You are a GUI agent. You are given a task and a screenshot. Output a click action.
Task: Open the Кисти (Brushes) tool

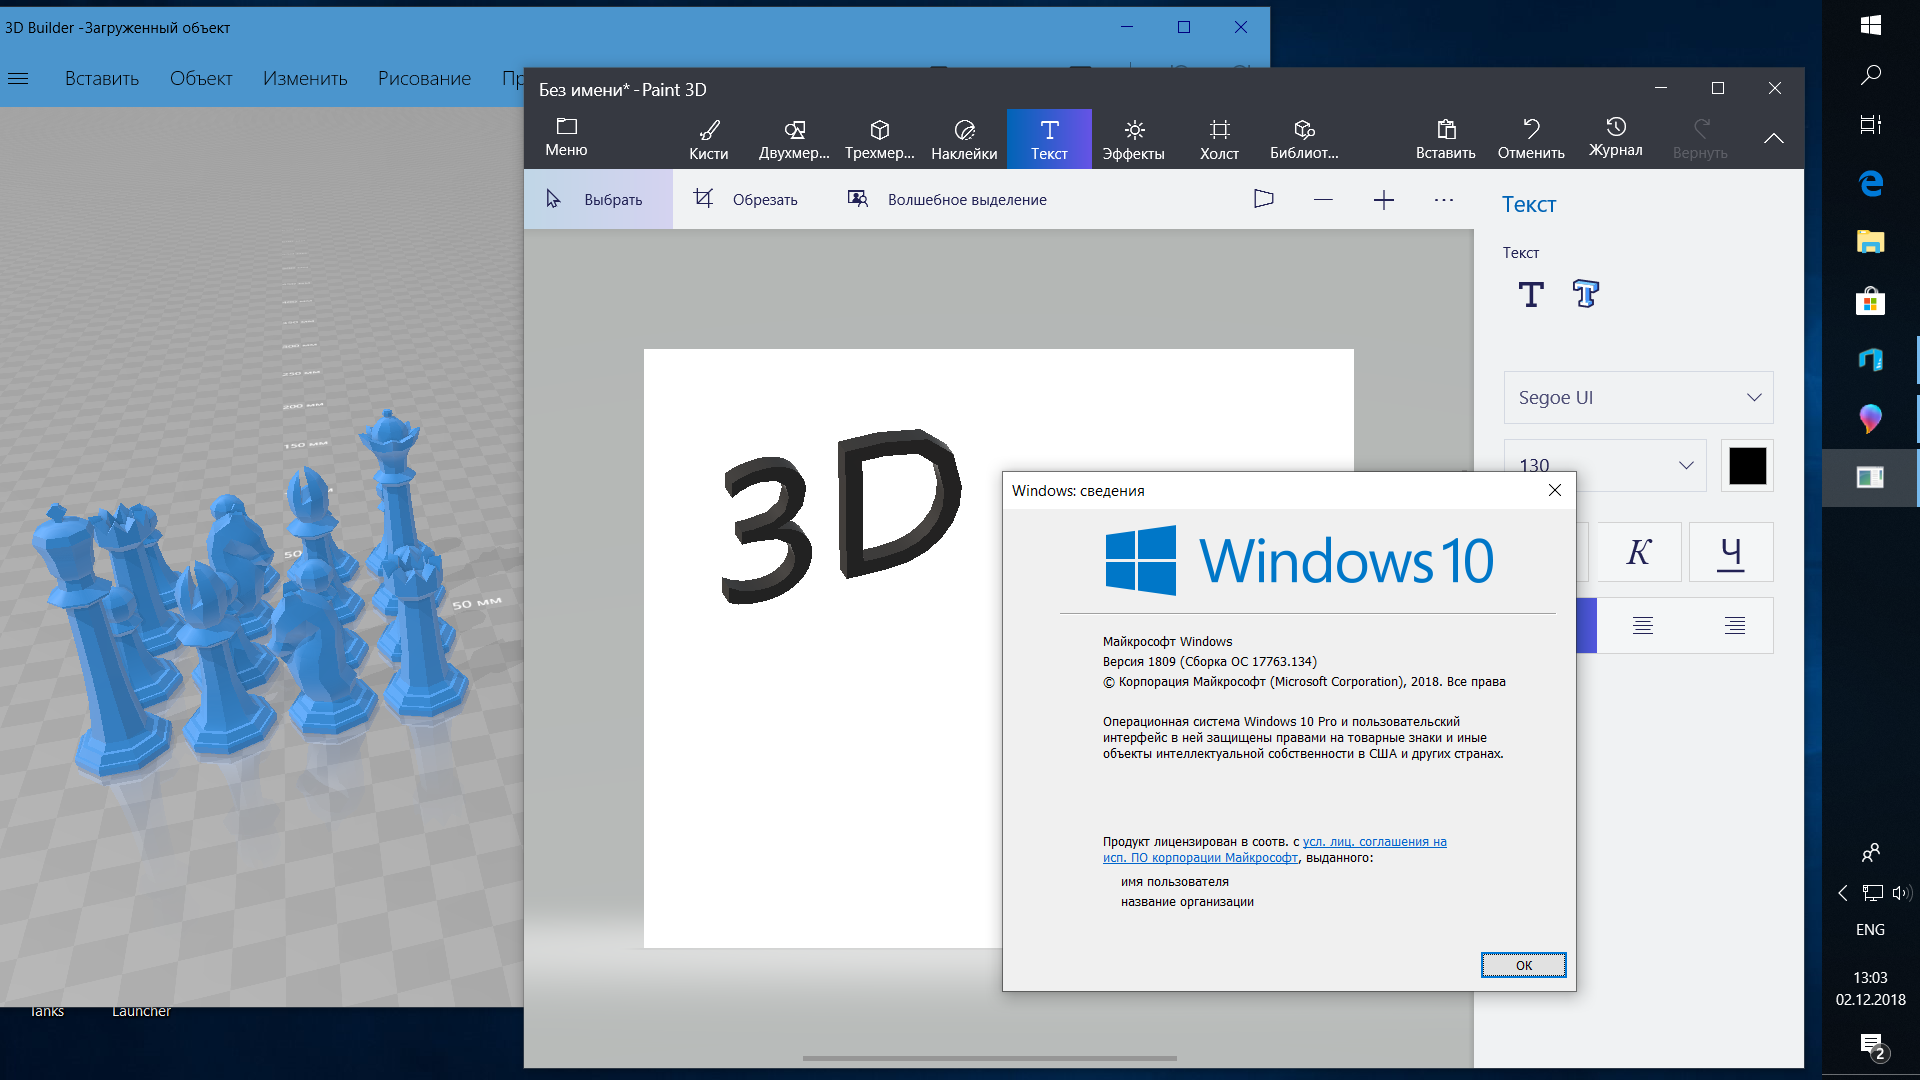(708, 139)
